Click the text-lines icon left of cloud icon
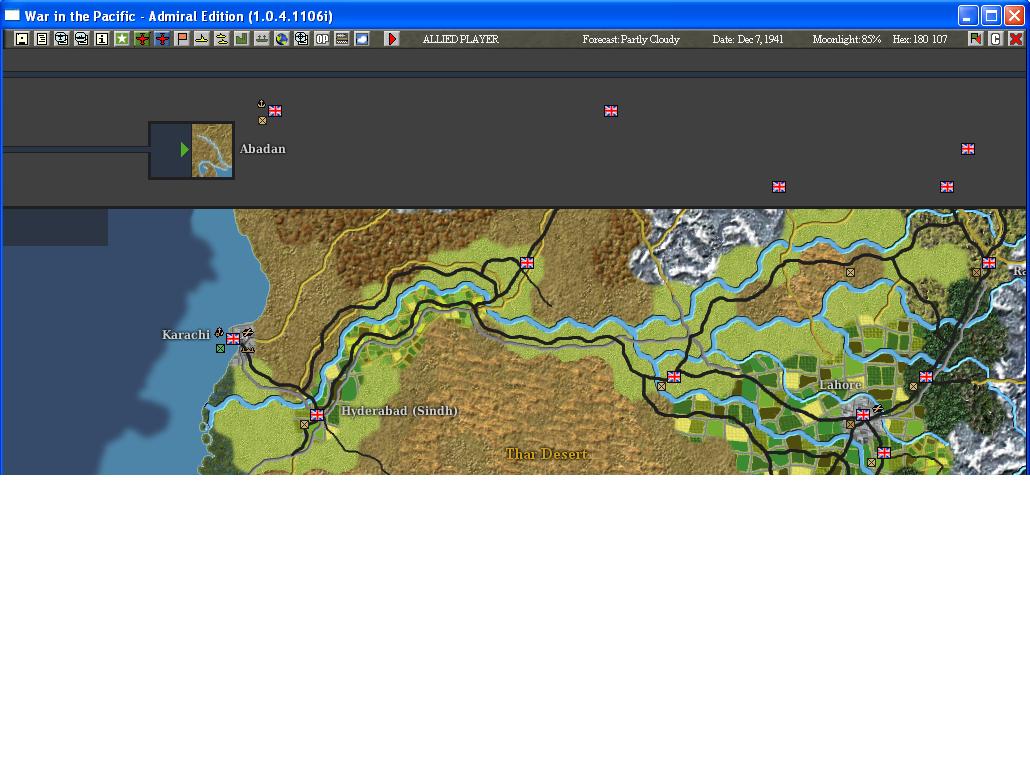The image size is (1030, 762). point(342,39)
